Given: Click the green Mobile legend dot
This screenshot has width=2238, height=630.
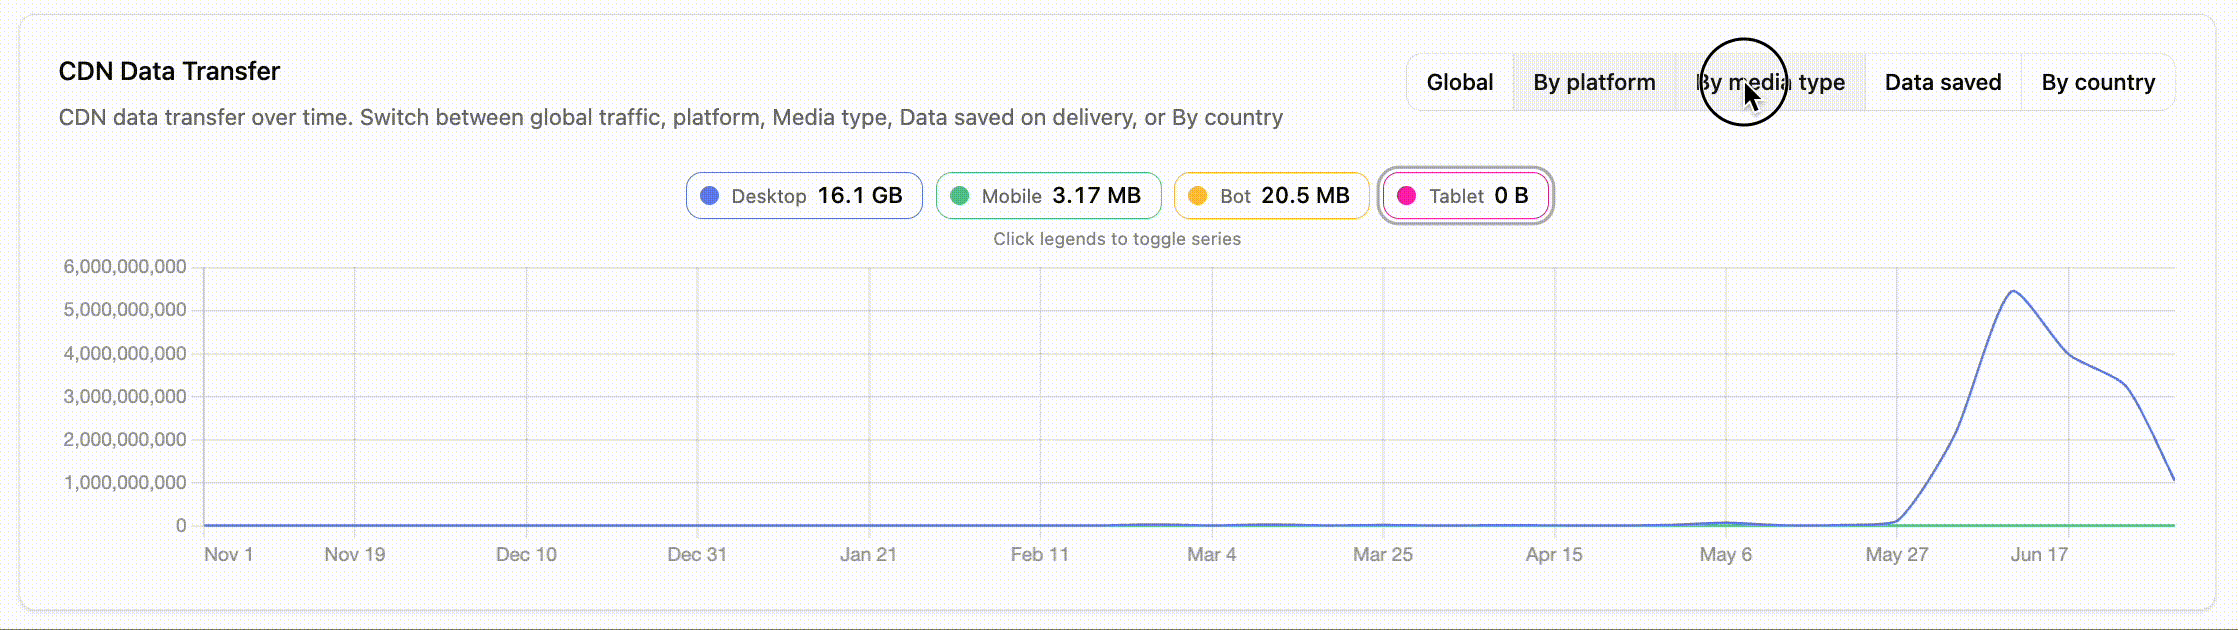Looking at the screenshot, I should tap(959, 196).
